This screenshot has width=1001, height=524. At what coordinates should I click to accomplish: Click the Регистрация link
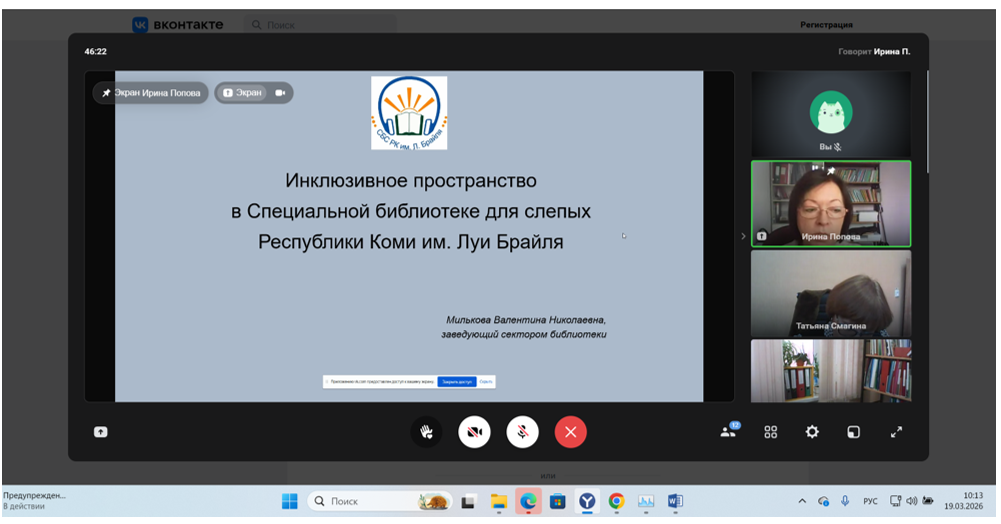pos(827,25)
